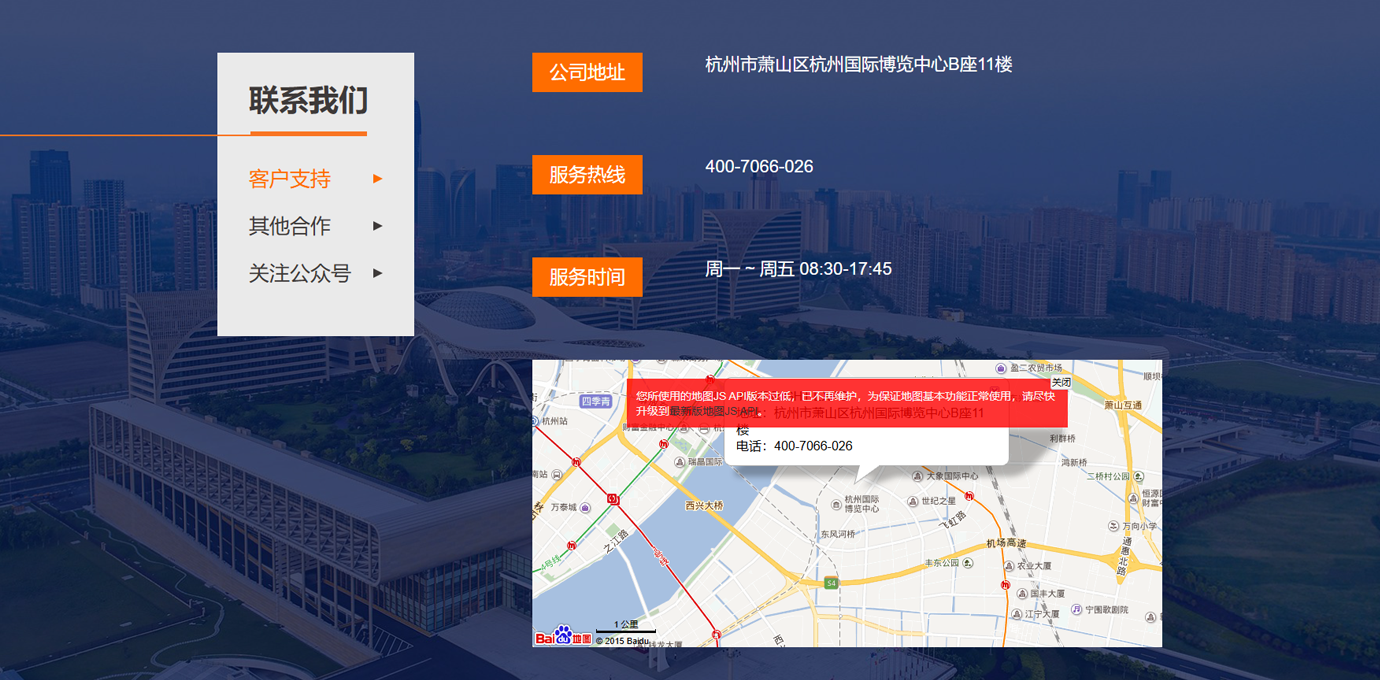
Task: Click the orange 公司地址 label
Action: pos(587,72)
